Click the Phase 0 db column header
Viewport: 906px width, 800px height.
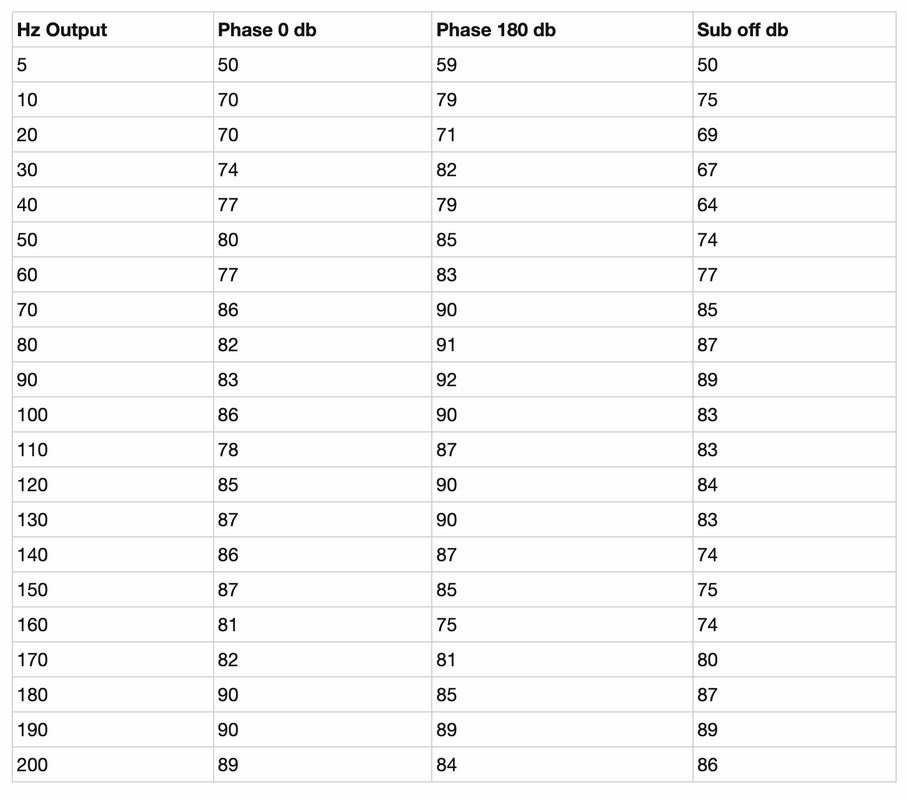pyautogui.click(x=322, y=29)
